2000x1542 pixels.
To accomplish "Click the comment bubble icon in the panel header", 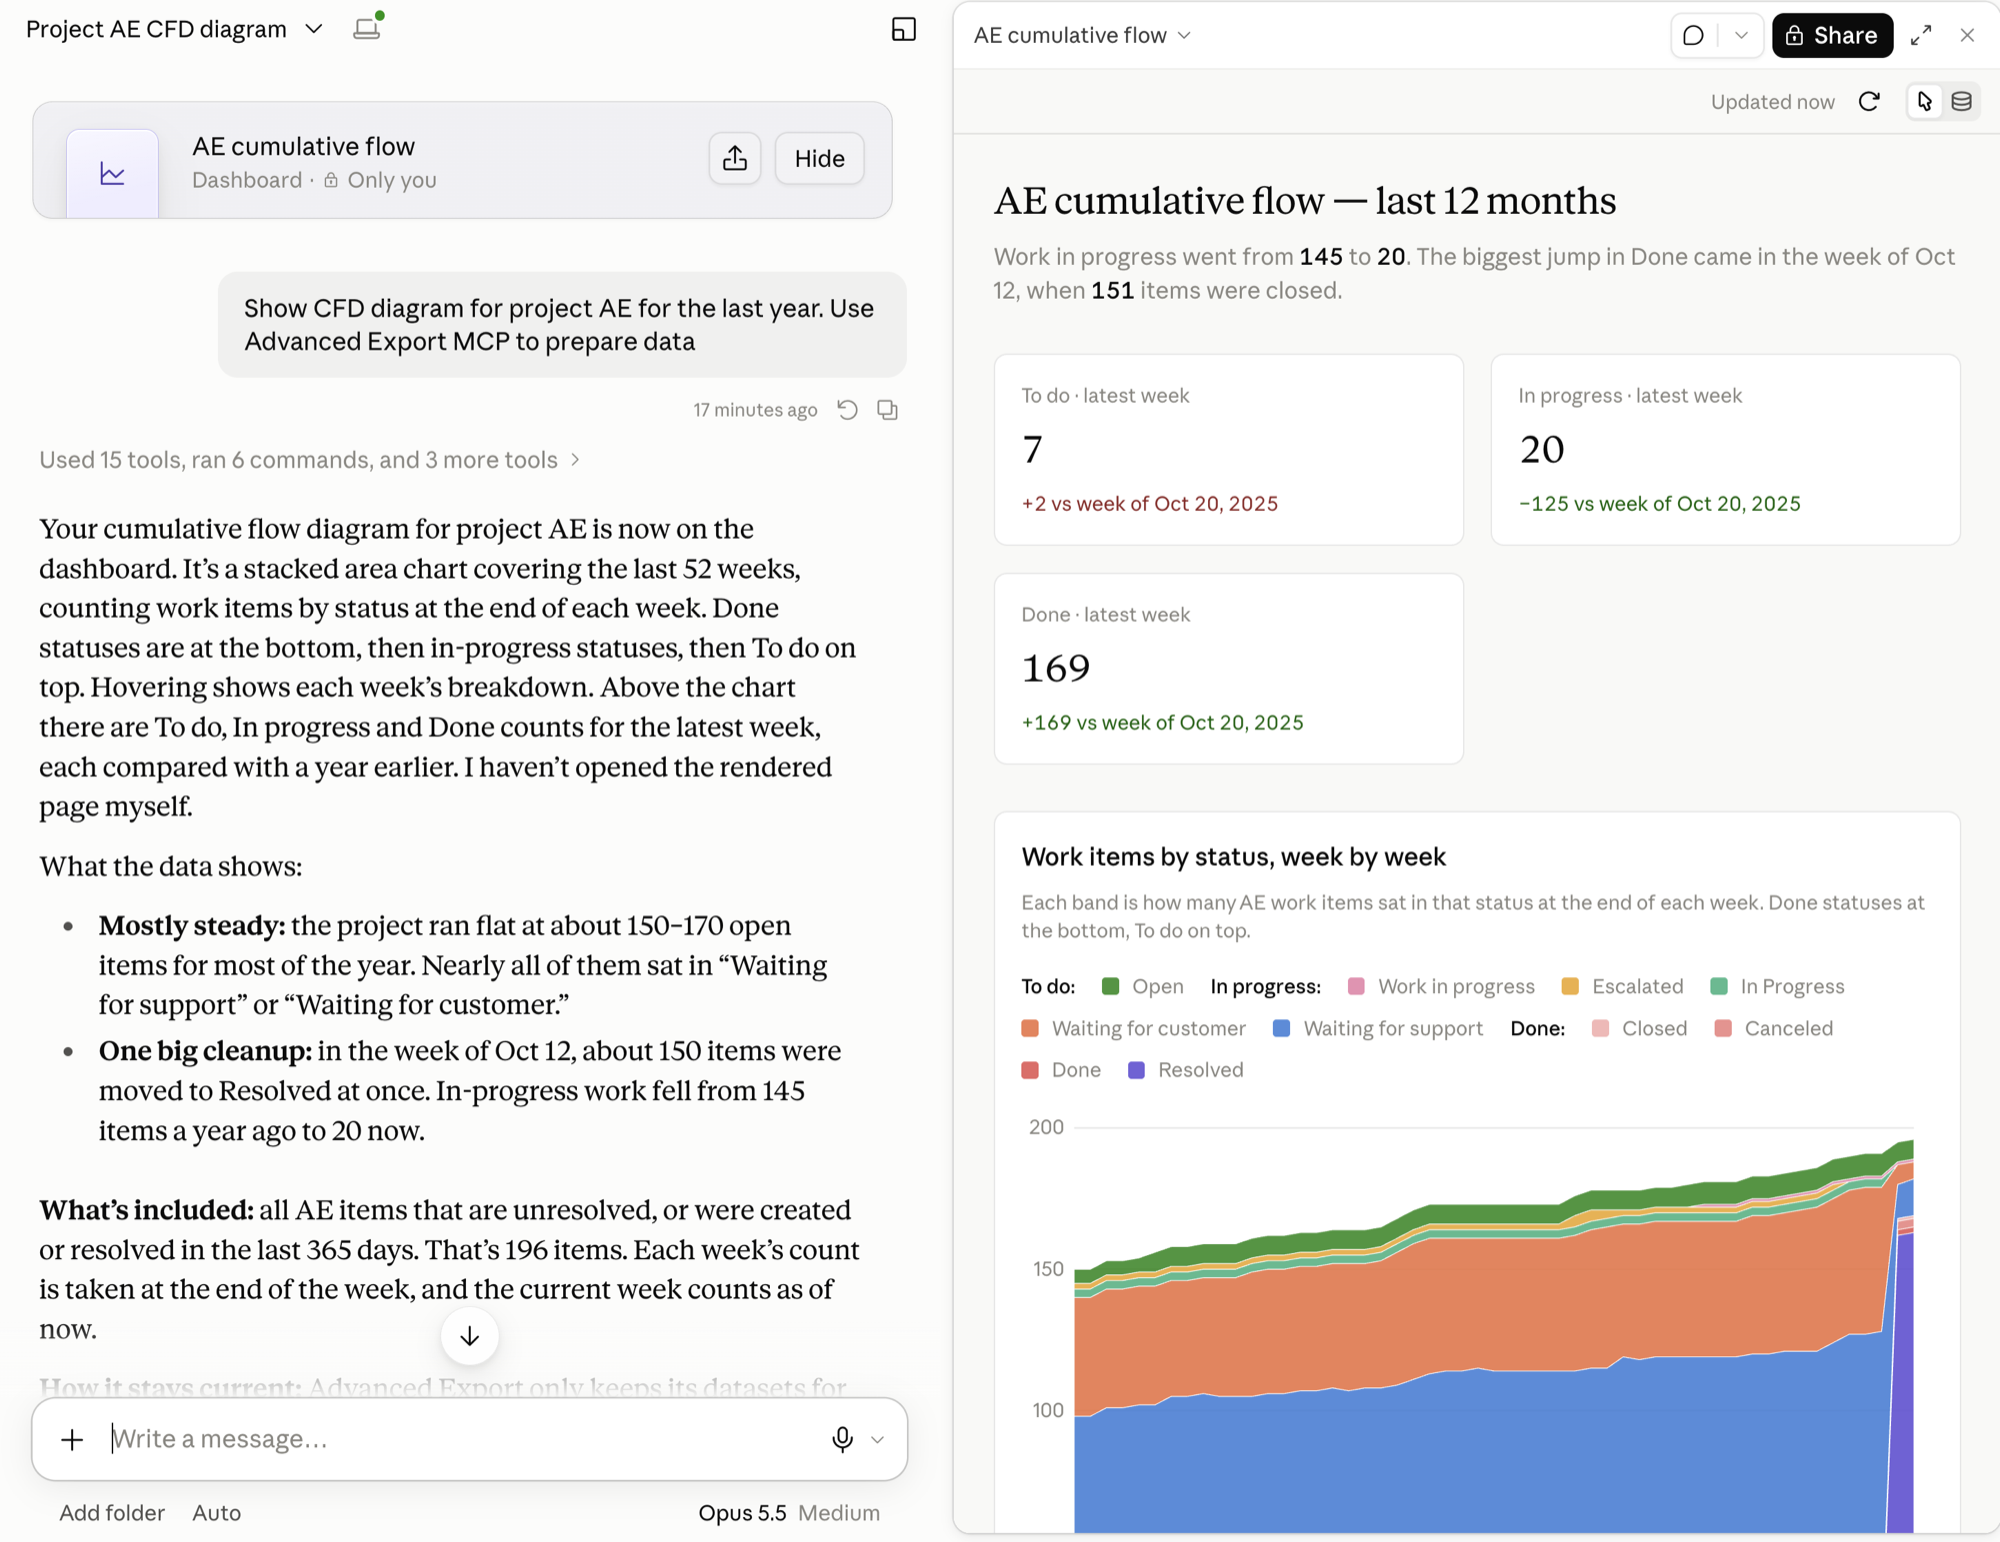I will coord(1693,35).
